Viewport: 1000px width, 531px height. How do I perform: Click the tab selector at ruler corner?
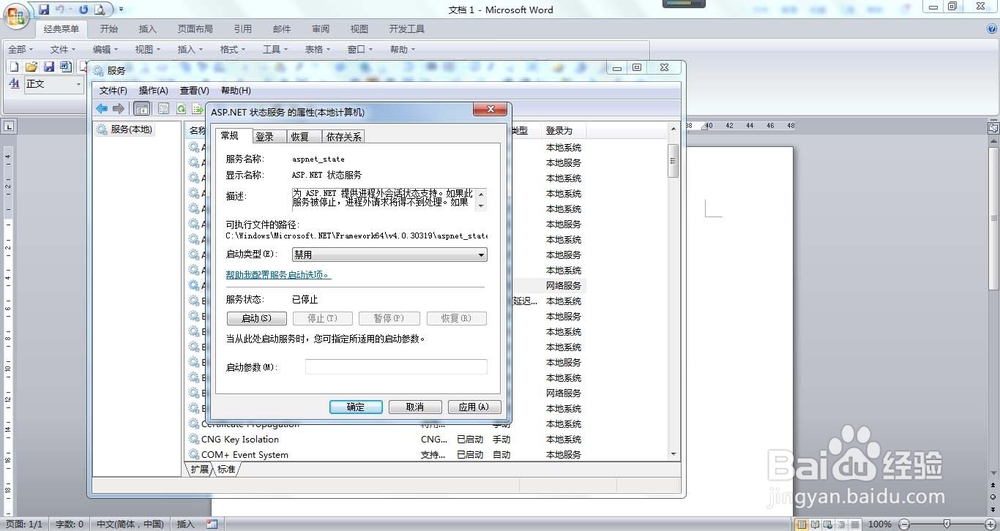pyautogui.click(x=9, y=126)
